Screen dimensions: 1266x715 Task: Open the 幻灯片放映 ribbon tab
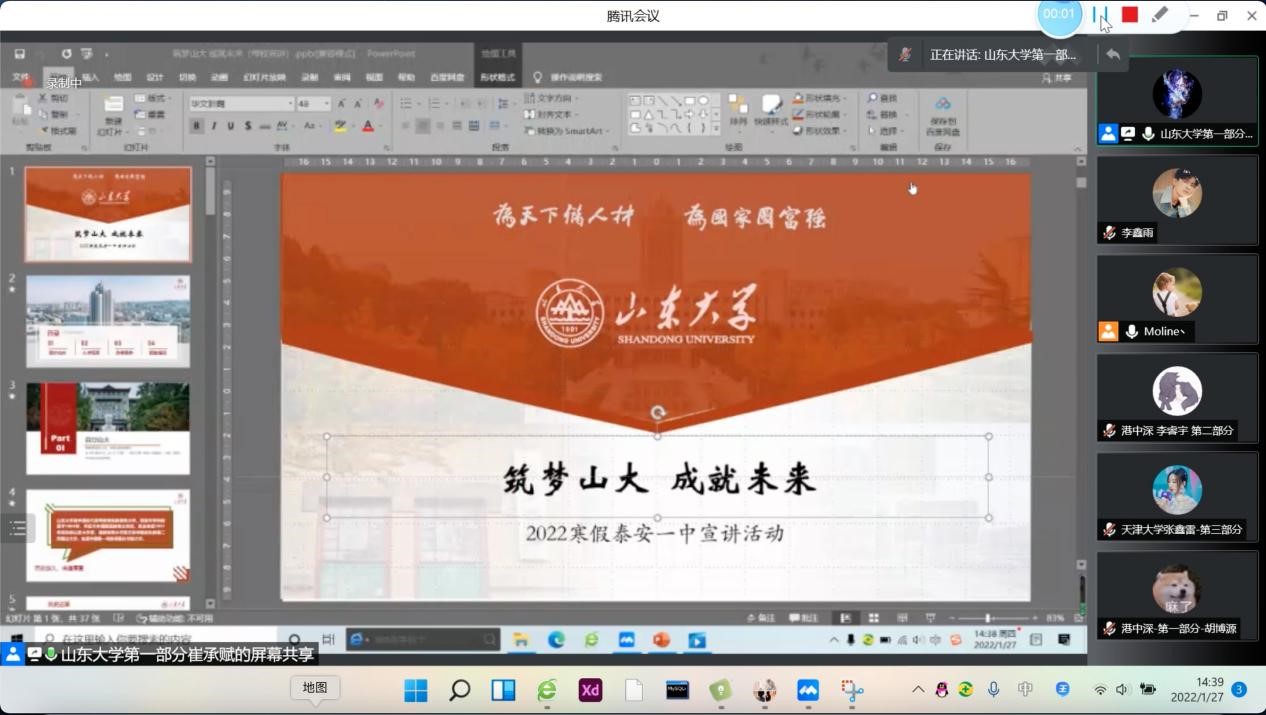pyautogui.click(x=264, y=78)
